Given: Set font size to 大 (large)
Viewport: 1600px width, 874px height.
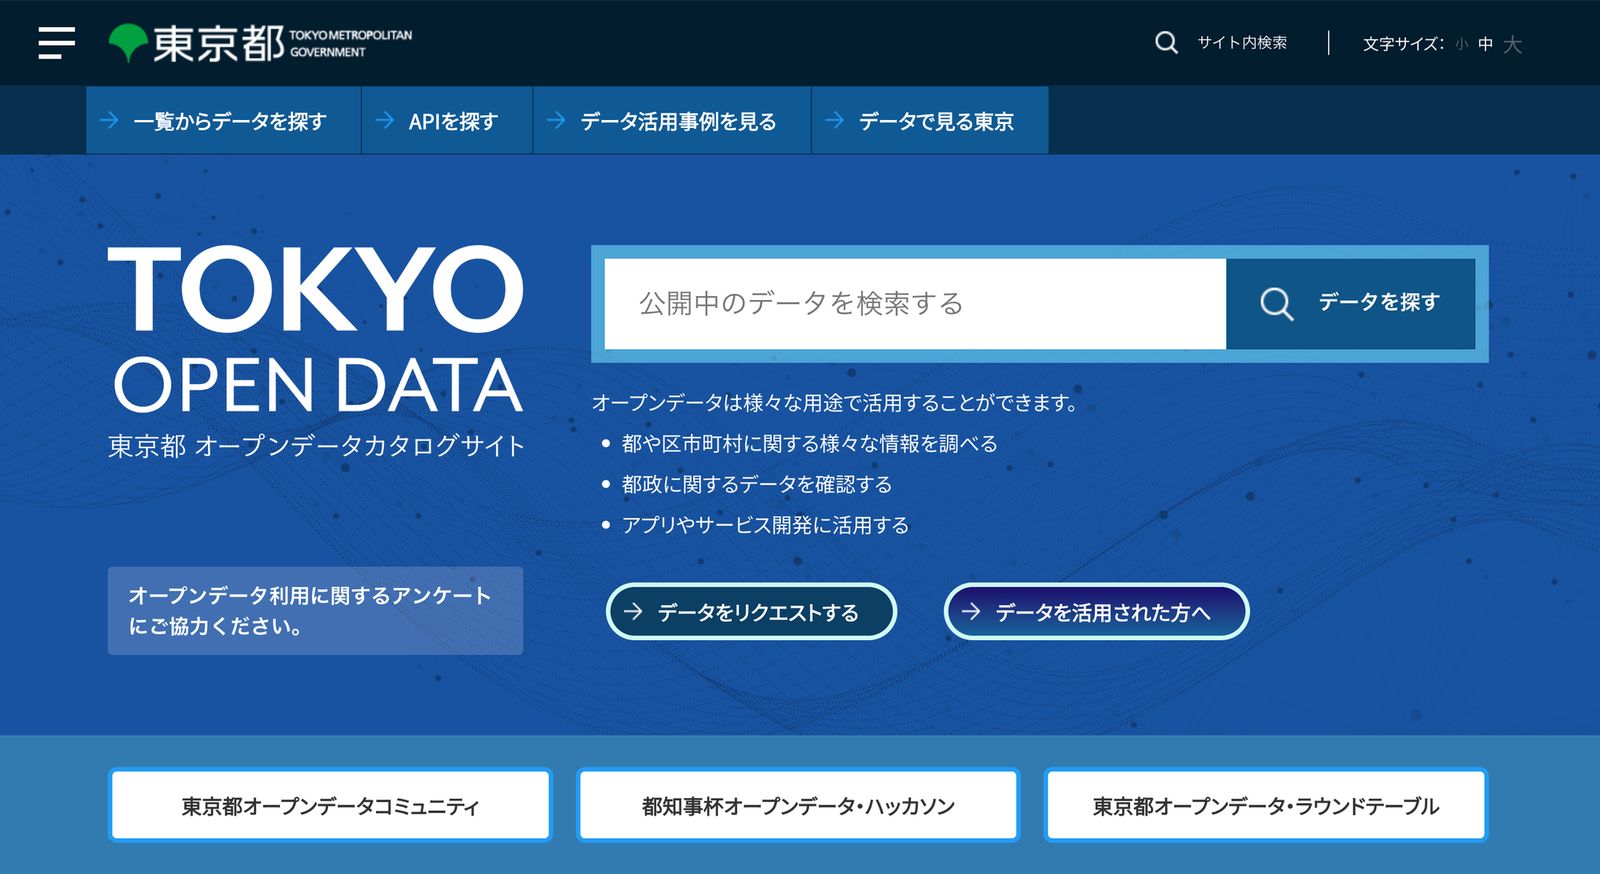Looking at the screenshot, I should click(x=1512, y=44).
